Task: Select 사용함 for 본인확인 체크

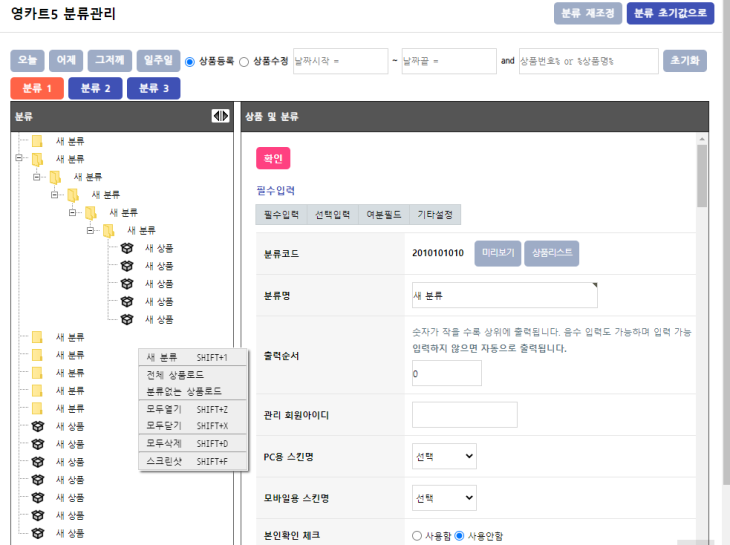Action: coord(417,536)
